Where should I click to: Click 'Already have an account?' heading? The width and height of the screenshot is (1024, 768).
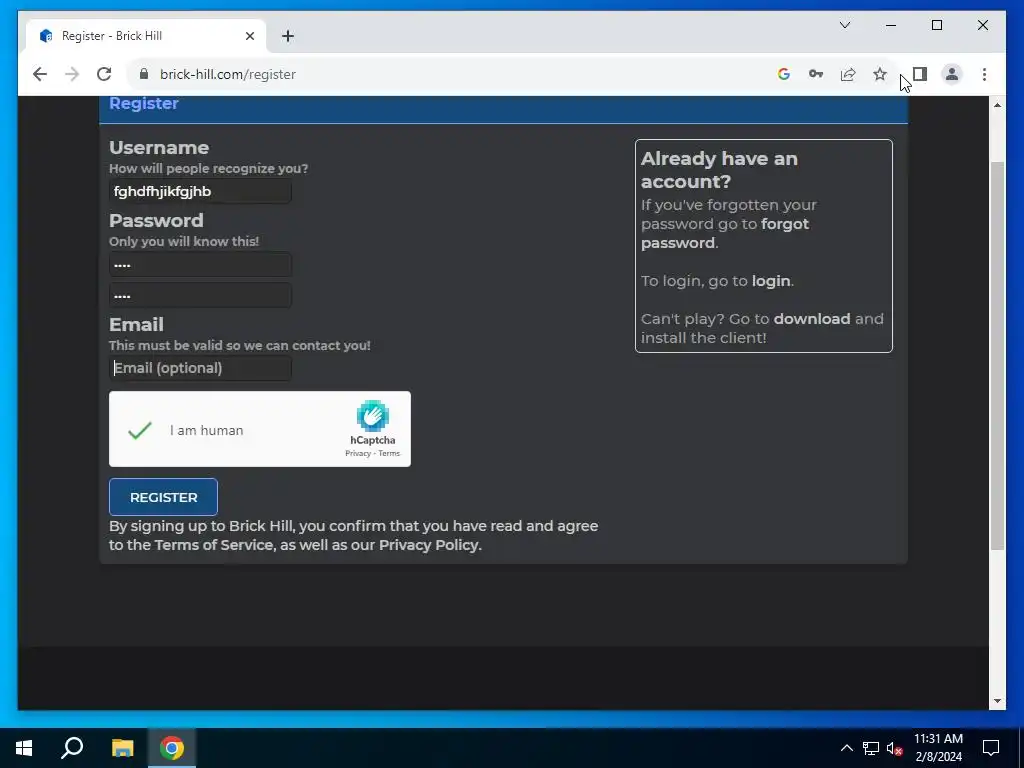coord(719,170)
